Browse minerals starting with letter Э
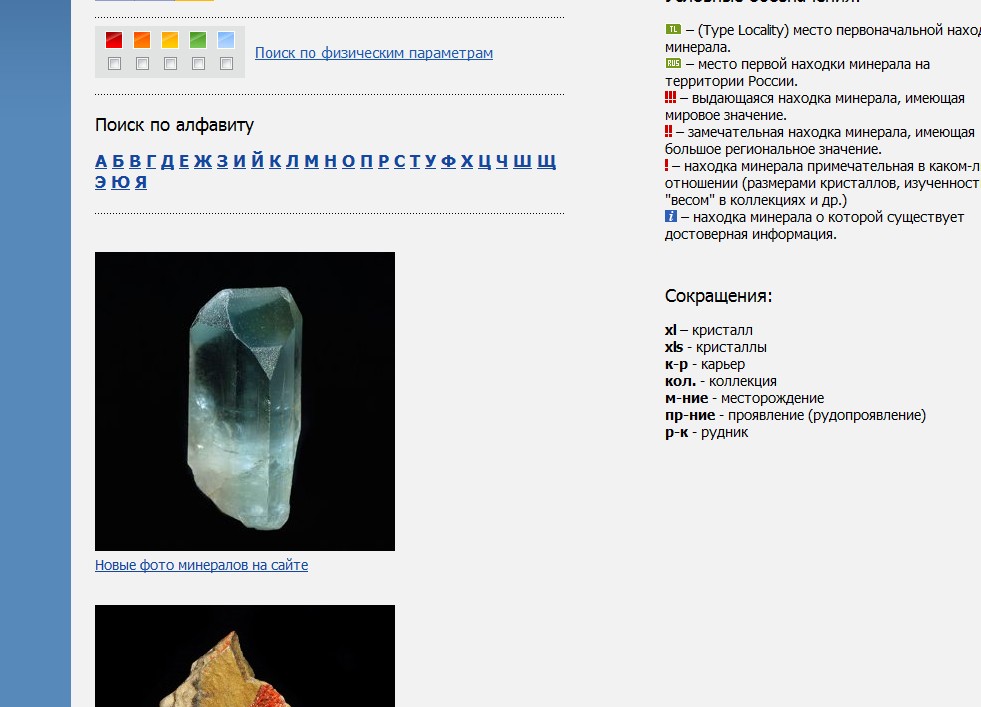 (101, 182)
